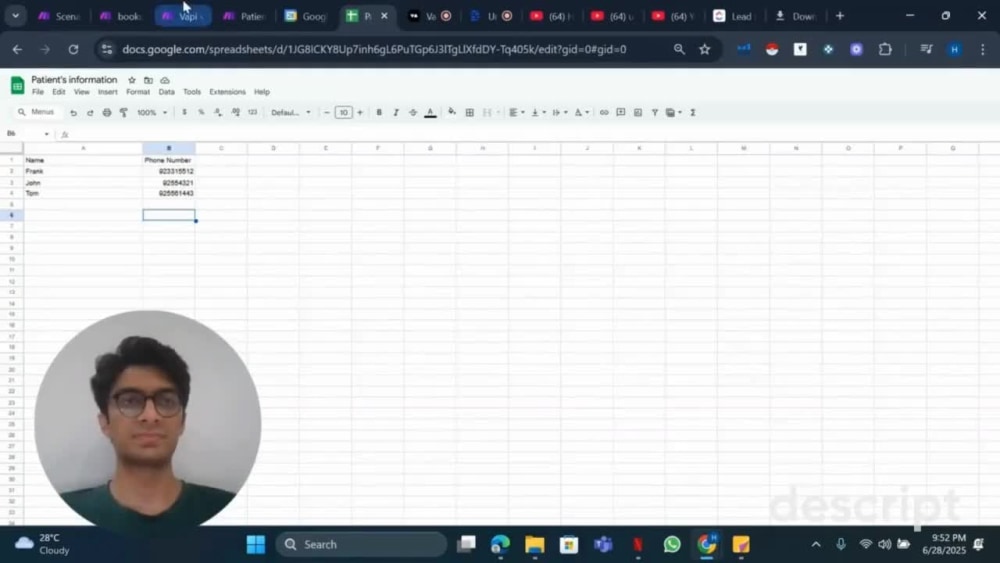Open text wrapping dropdown
This screenshot has width=1000, height=563.
point(559,112)
